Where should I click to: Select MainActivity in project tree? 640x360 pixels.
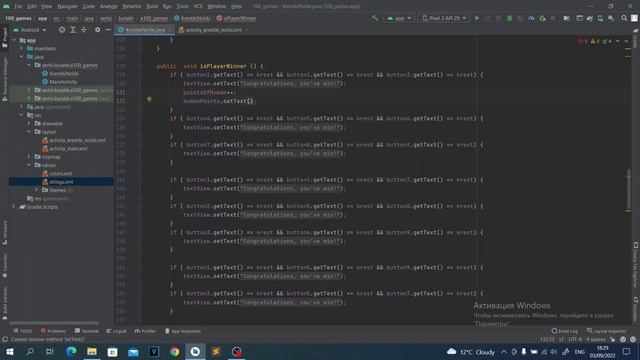[59, 82]
